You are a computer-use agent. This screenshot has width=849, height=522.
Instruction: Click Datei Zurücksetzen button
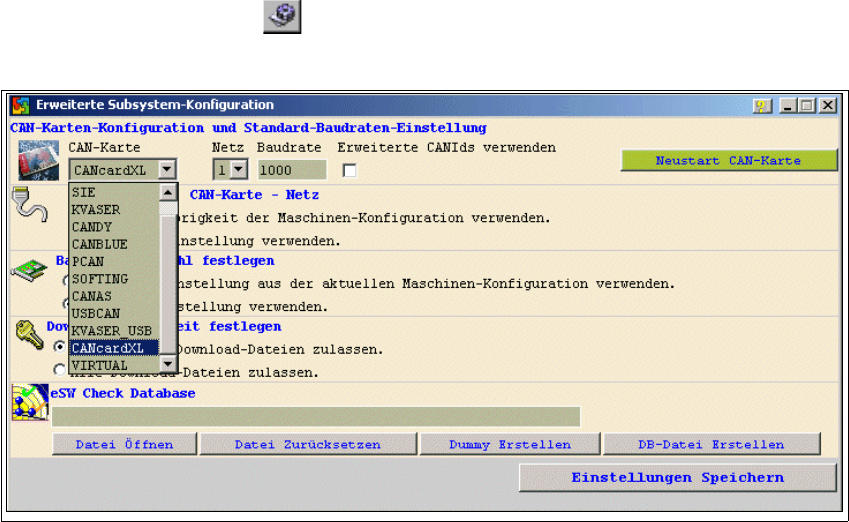coord(308,445)
